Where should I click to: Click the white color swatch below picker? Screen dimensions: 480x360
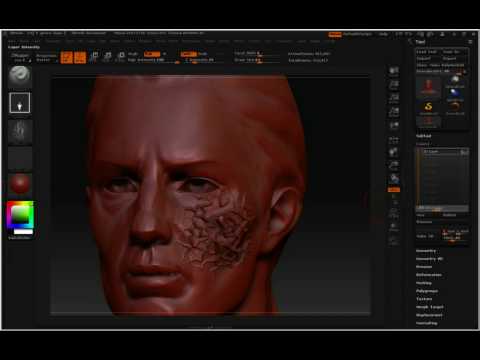click(x=23, y=232)
